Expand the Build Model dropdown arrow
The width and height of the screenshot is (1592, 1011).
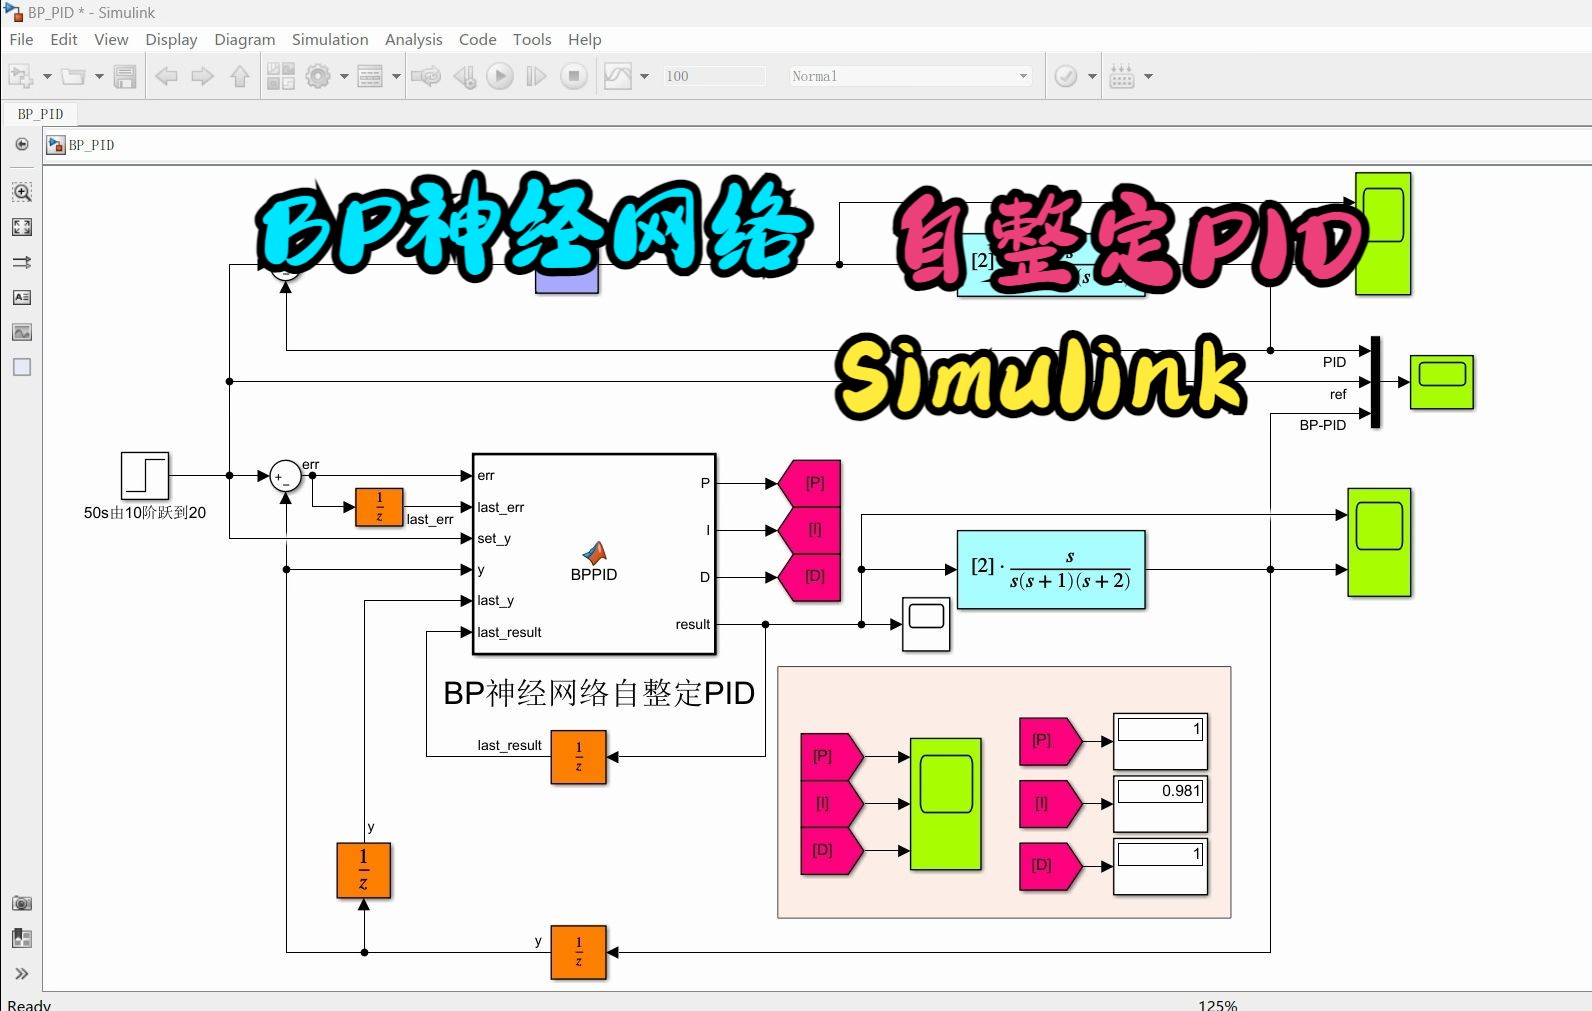click(1148, 76)
